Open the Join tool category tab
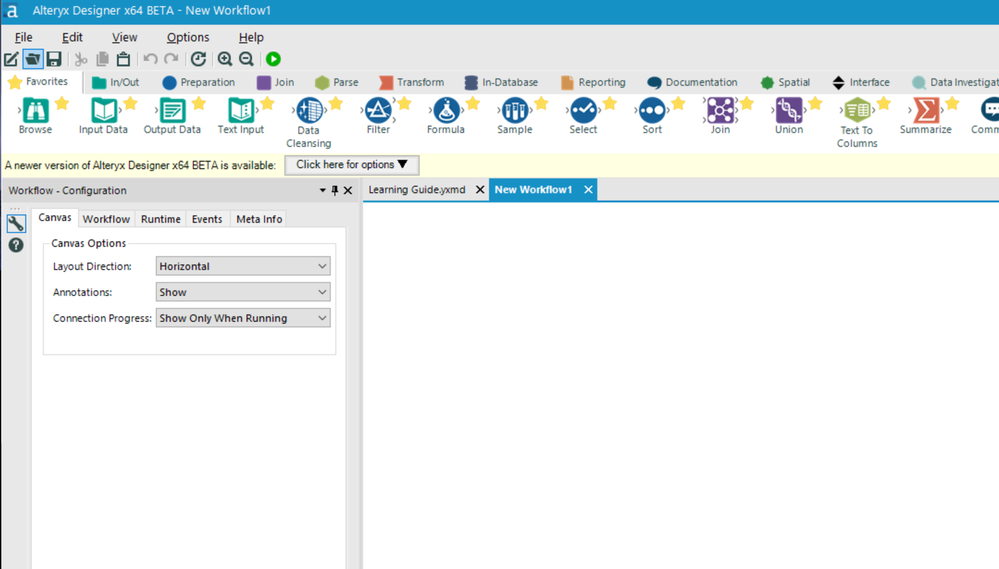This screenshot has width=999, height=569. [276, 82]
